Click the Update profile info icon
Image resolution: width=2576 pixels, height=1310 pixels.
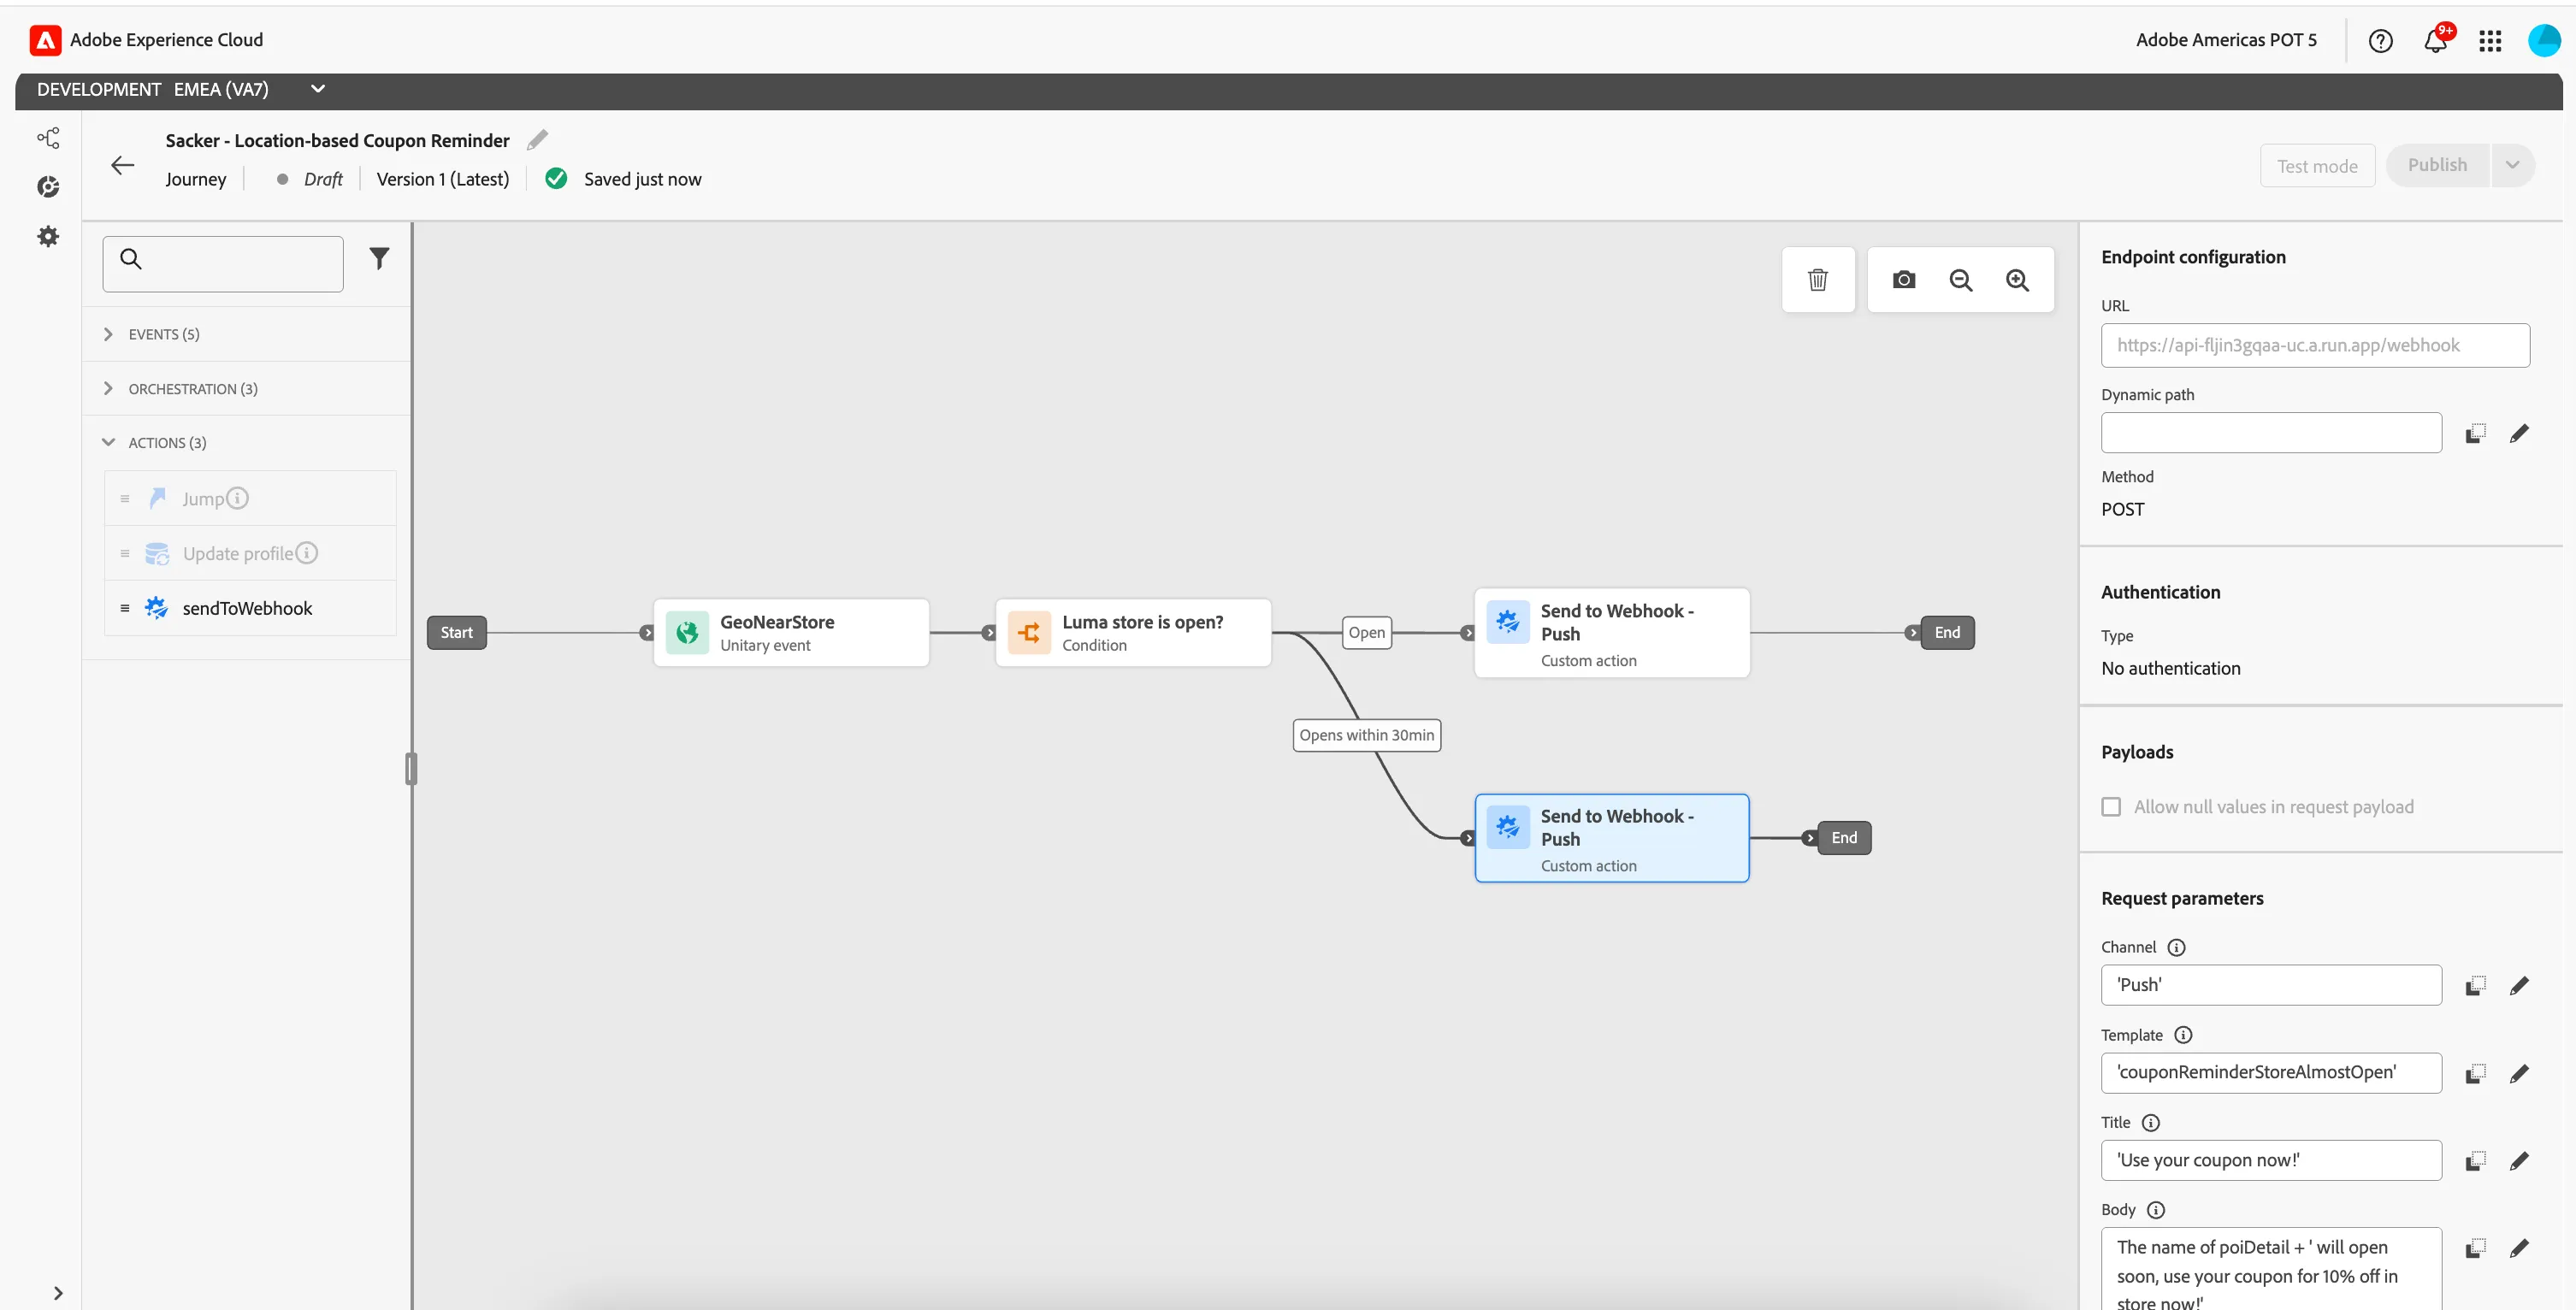307,553
